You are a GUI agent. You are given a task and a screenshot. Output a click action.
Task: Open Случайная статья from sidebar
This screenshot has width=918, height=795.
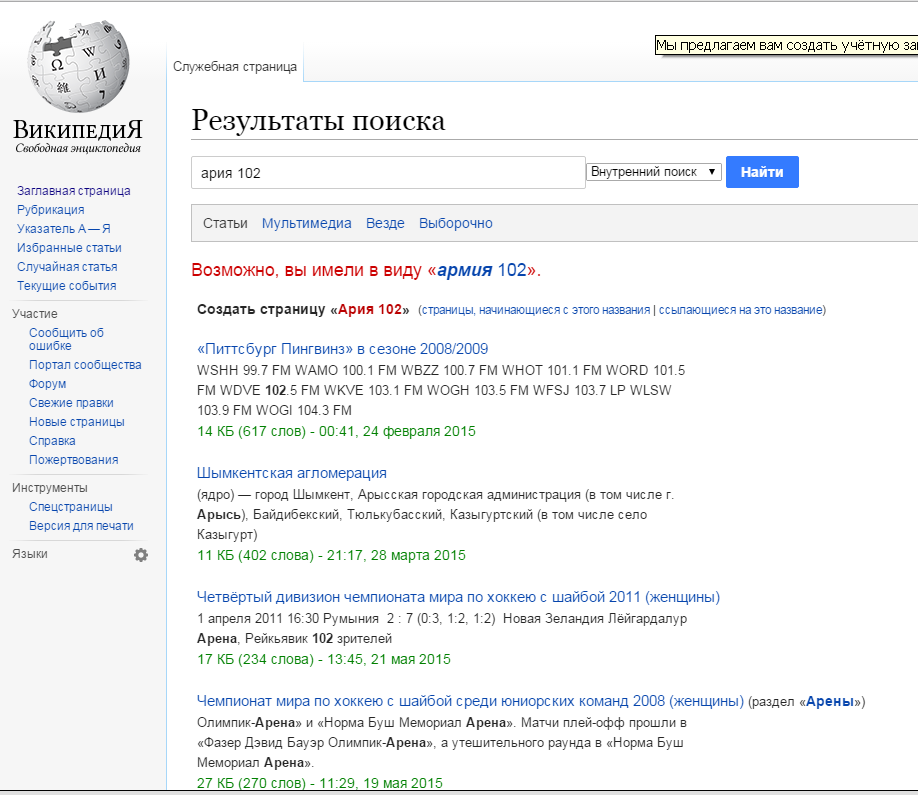[67, 267]
